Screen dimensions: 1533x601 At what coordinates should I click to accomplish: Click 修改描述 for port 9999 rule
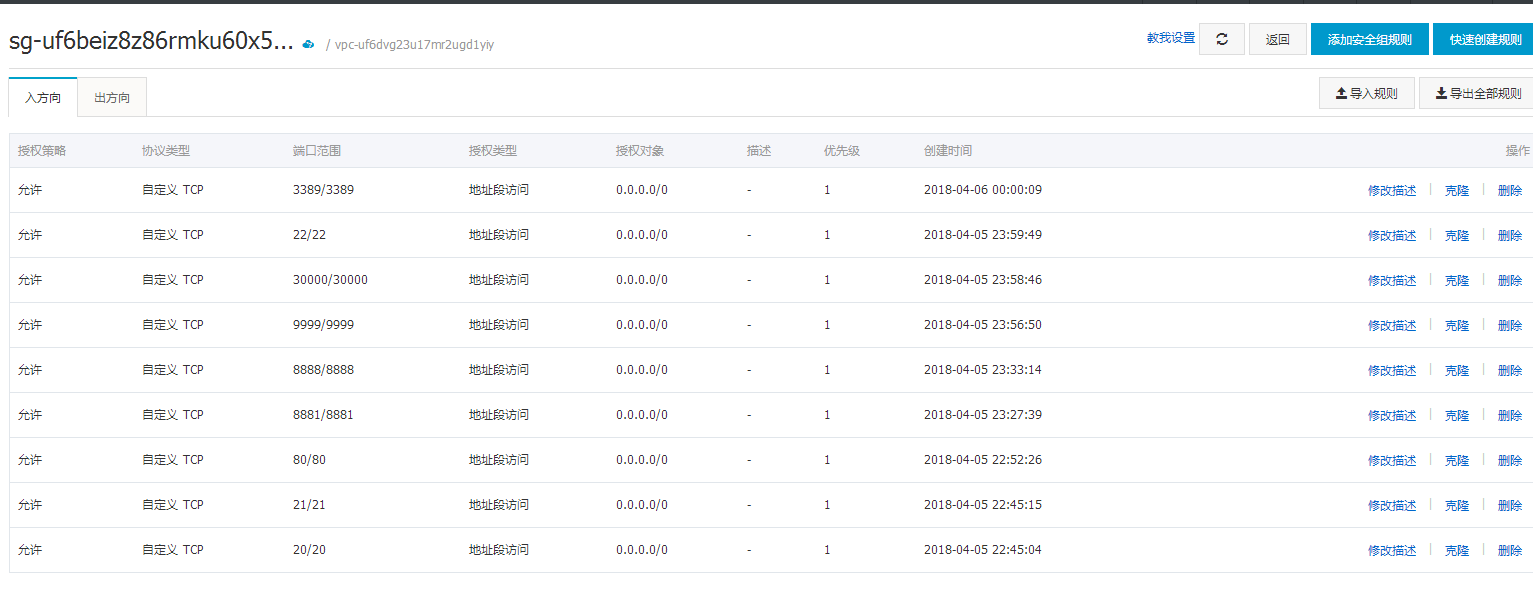(x=1392, y=326)
